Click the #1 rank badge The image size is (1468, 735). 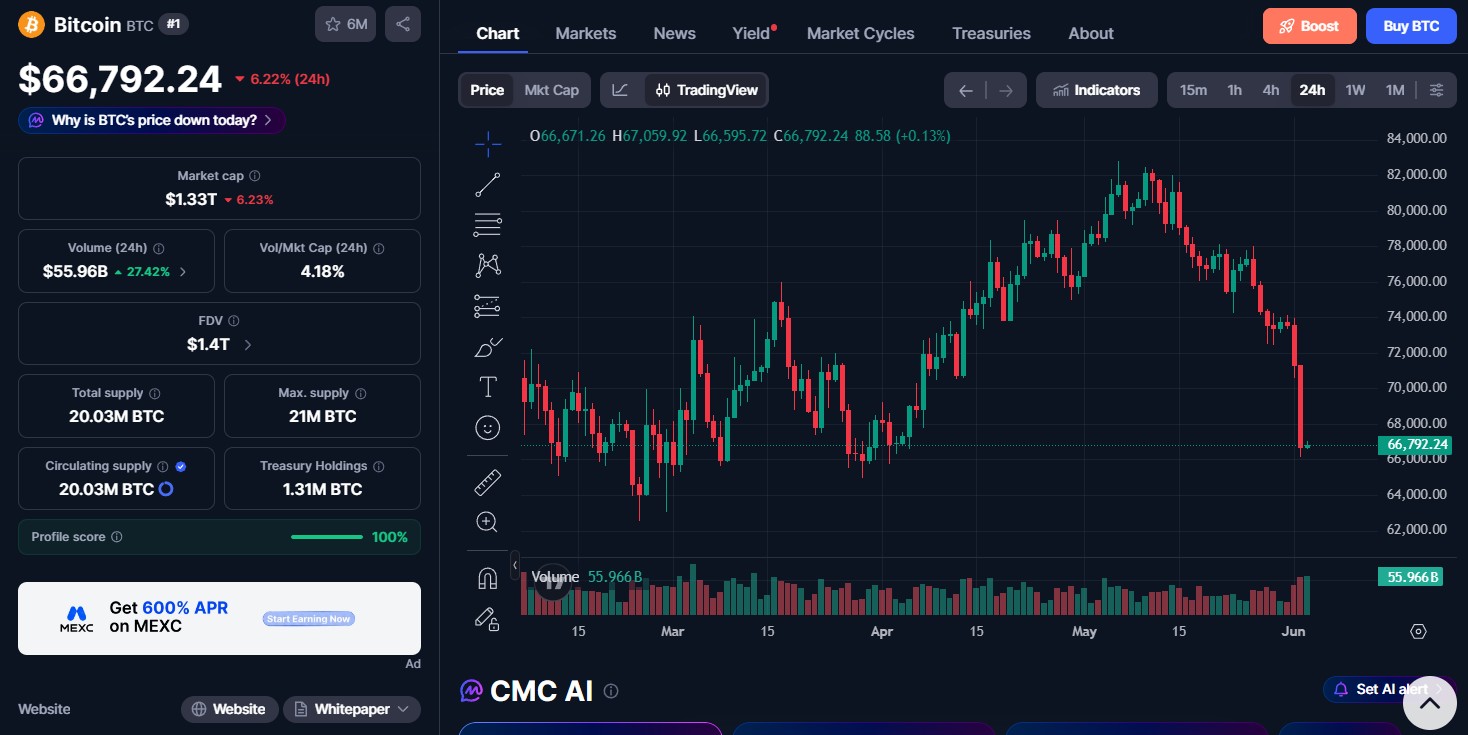(173, 24)
